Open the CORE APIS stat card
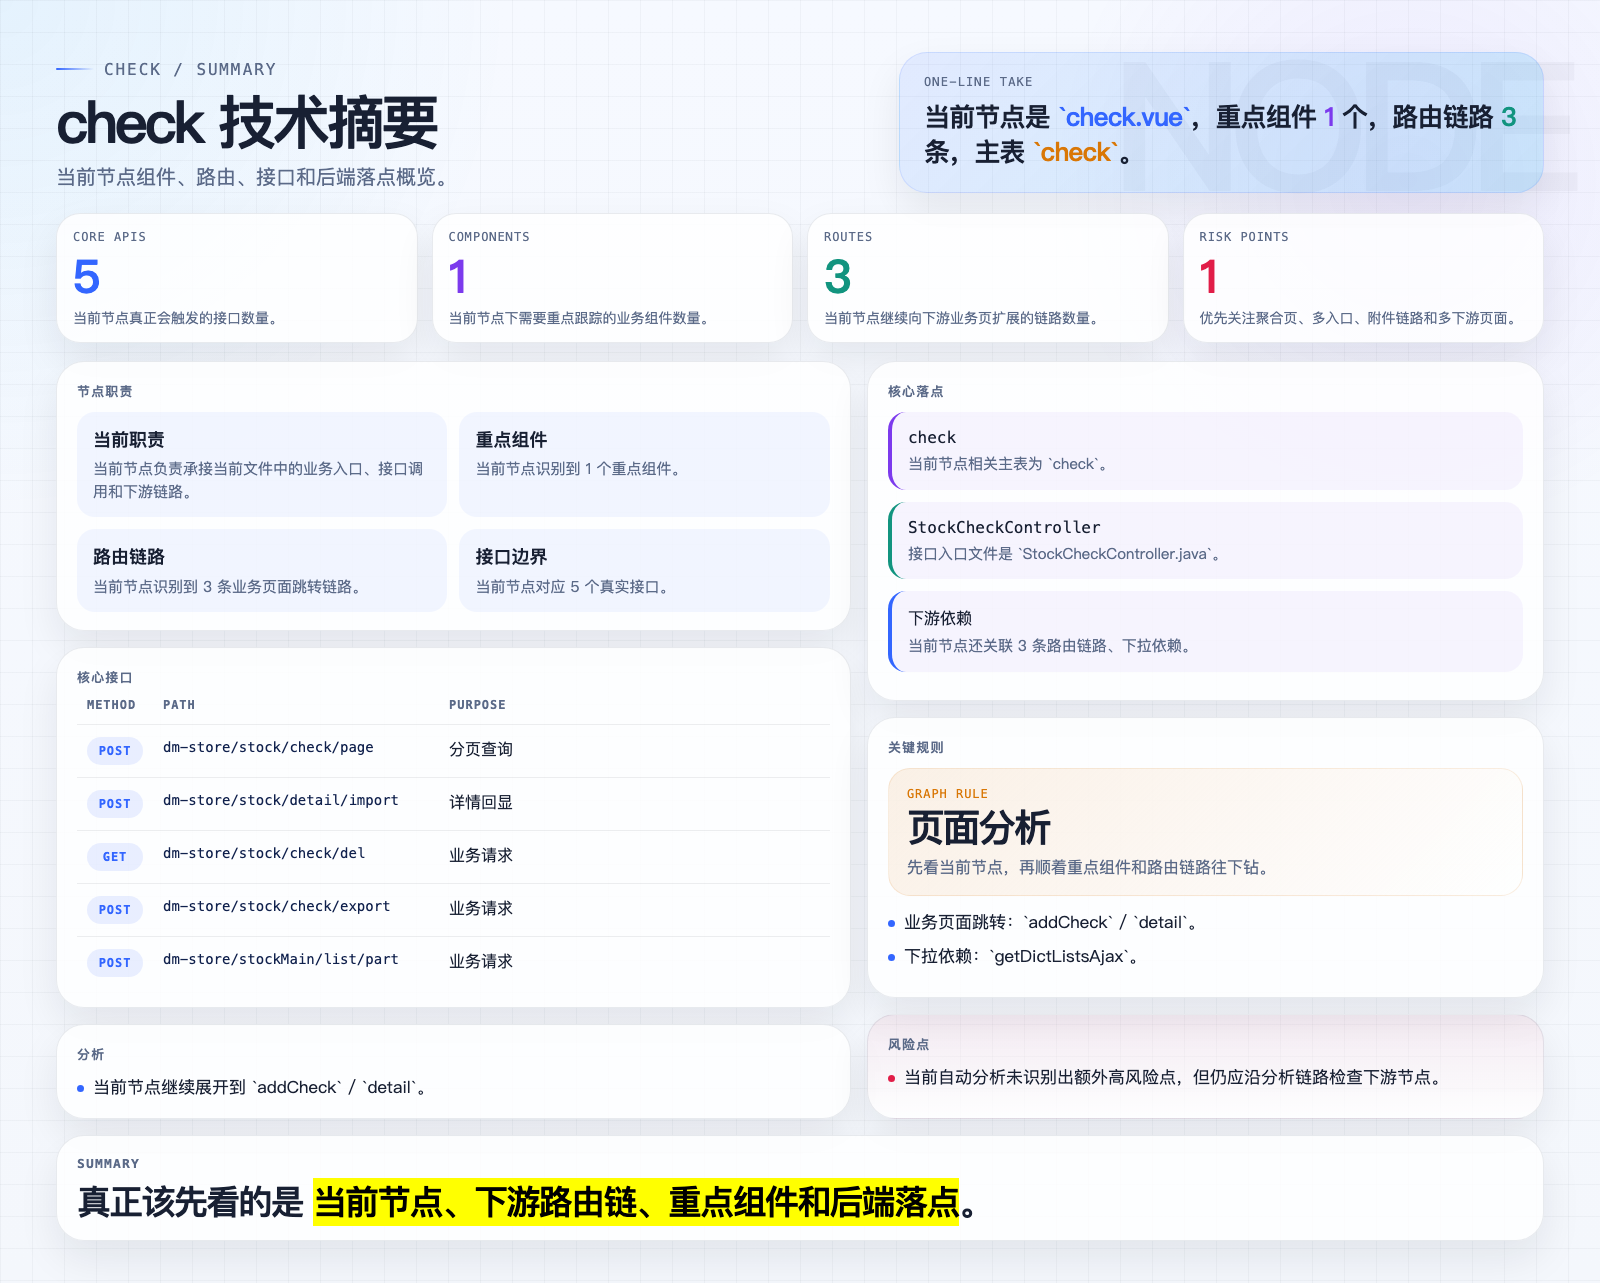 coord(237,277)
